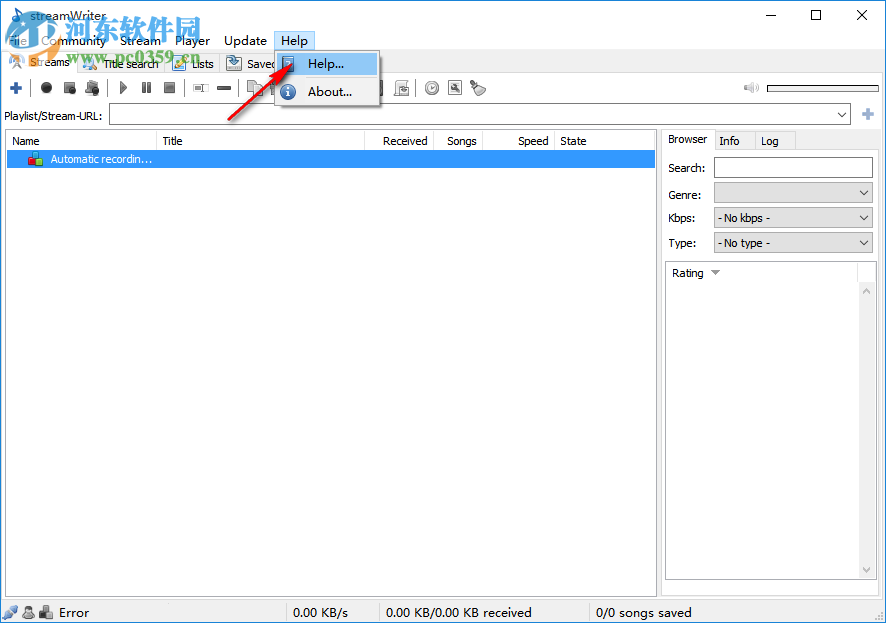Screen dimensions: 886x623
Task: Click the Error status bar indicator
Action: (x=72, y=612)
